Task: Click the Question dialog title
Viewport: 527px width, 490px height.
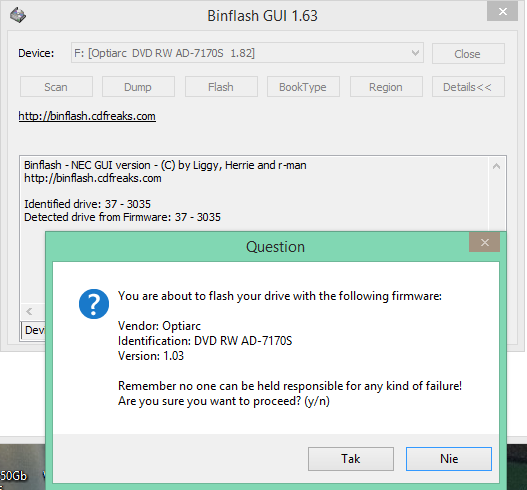Action: coord(275,247)
